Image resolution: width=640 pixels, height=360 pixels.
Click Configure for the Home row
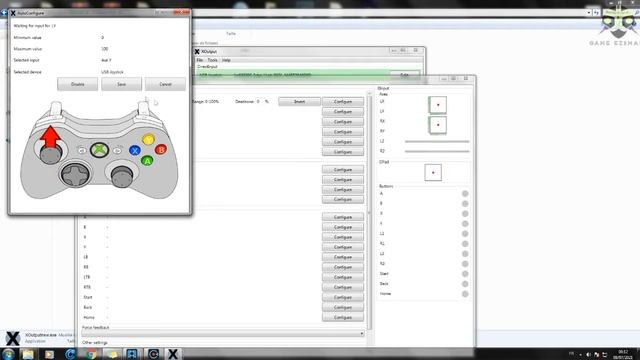[343, 317]
